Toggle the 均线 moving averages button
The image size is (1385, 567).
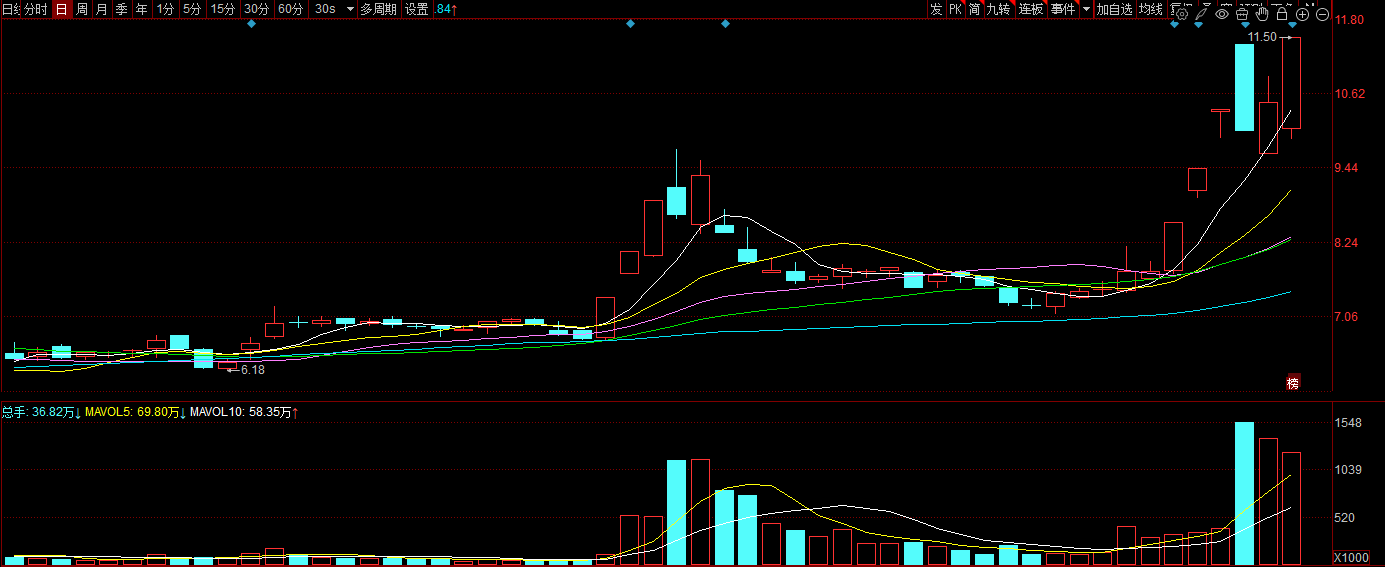tap(1151, 9)
